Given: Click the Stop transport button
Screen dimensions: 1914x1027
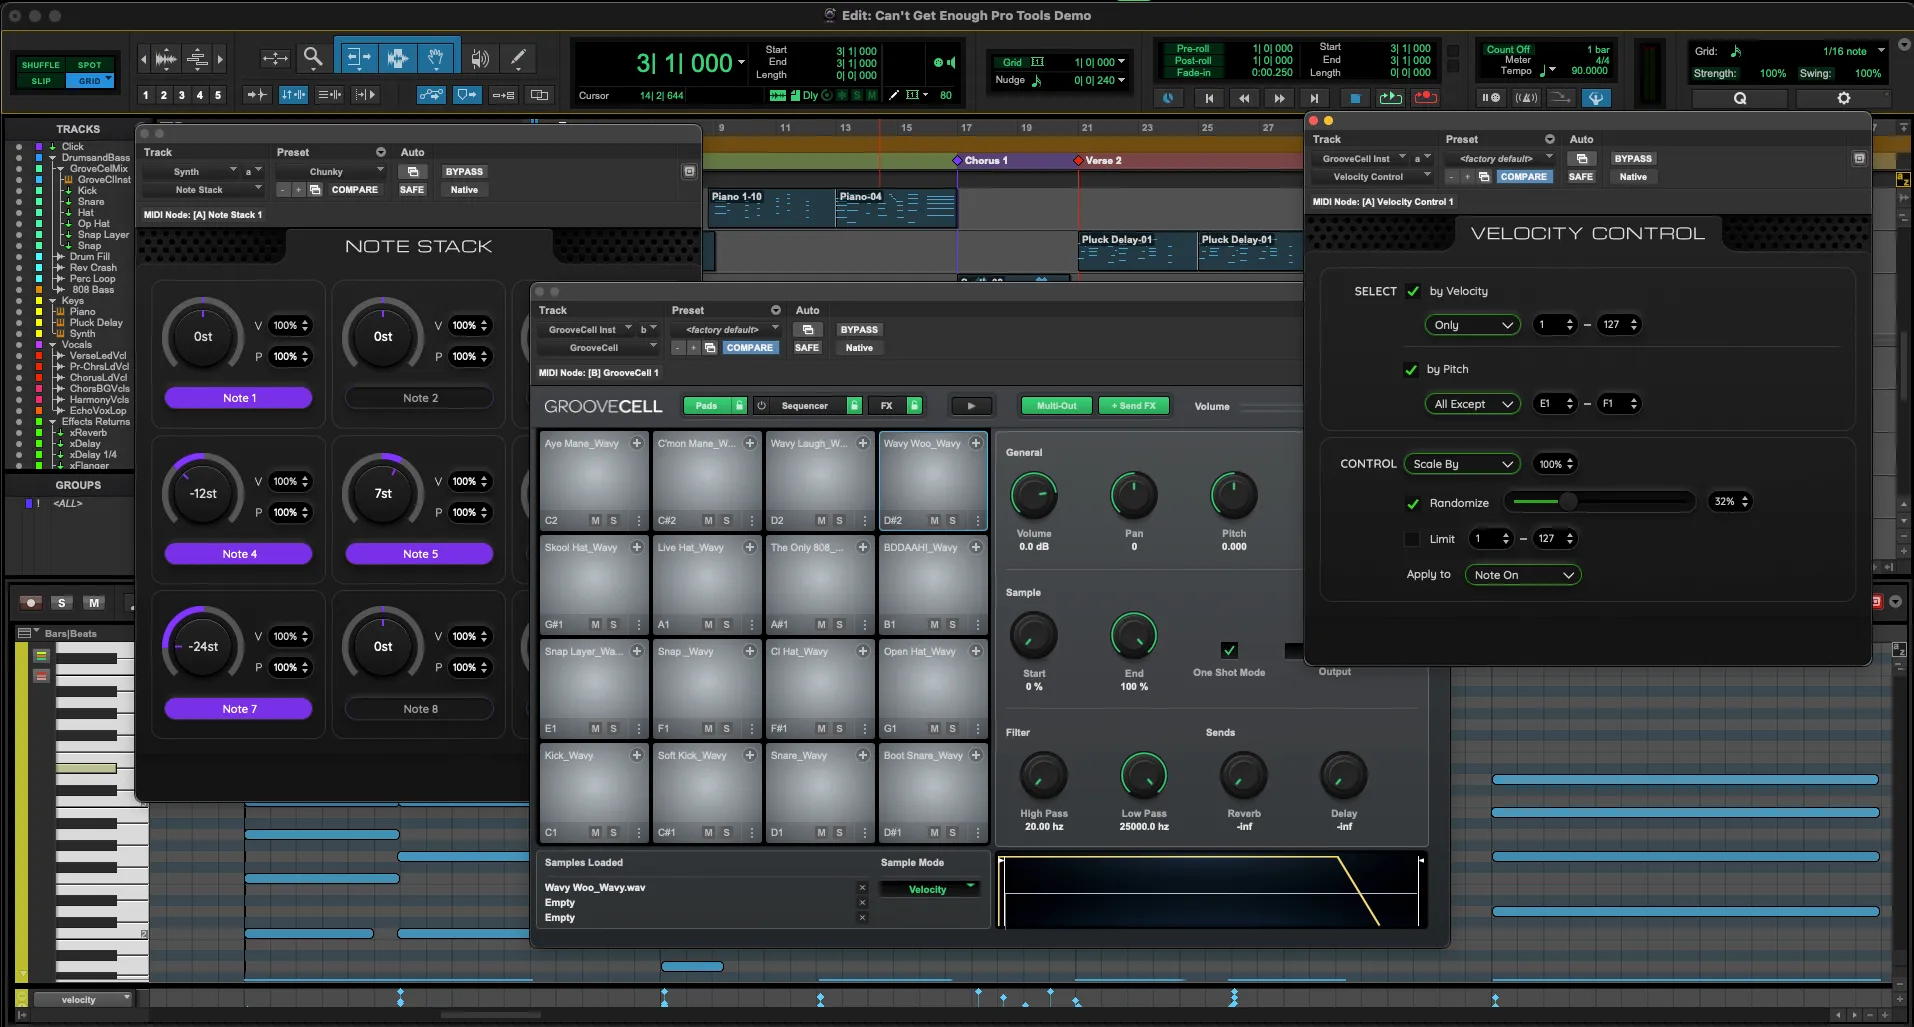Looking at the screenshot, I should click(1355, 98).
